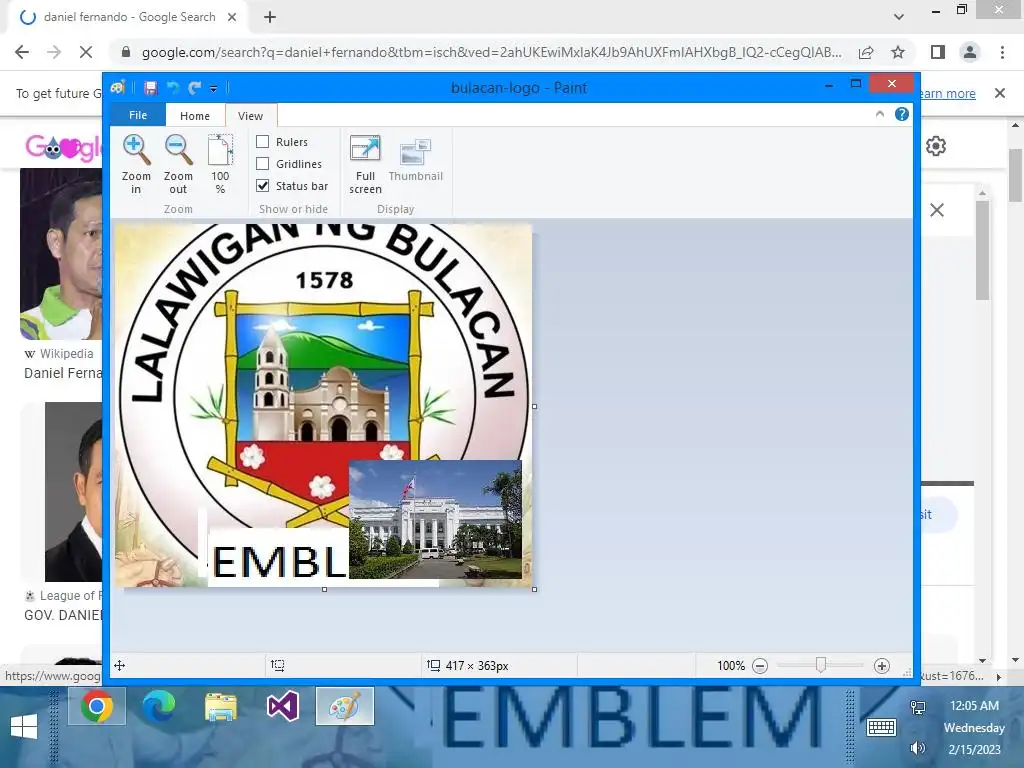The height and width of the screenshot is (768, 1024).
Task: Launch Microsoft Edge from the taskbar
Action: [x=159, y=706]
